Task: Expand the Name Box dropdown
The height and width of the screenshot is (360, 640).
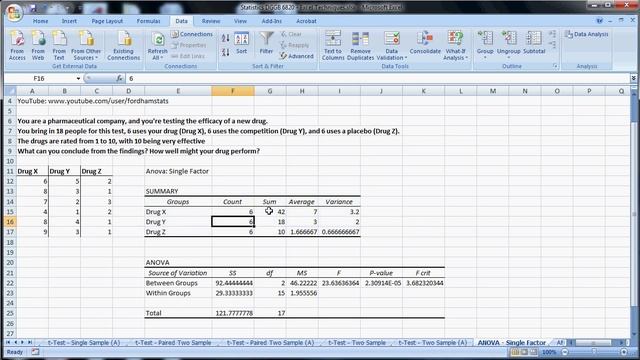Action: (78, 78)
